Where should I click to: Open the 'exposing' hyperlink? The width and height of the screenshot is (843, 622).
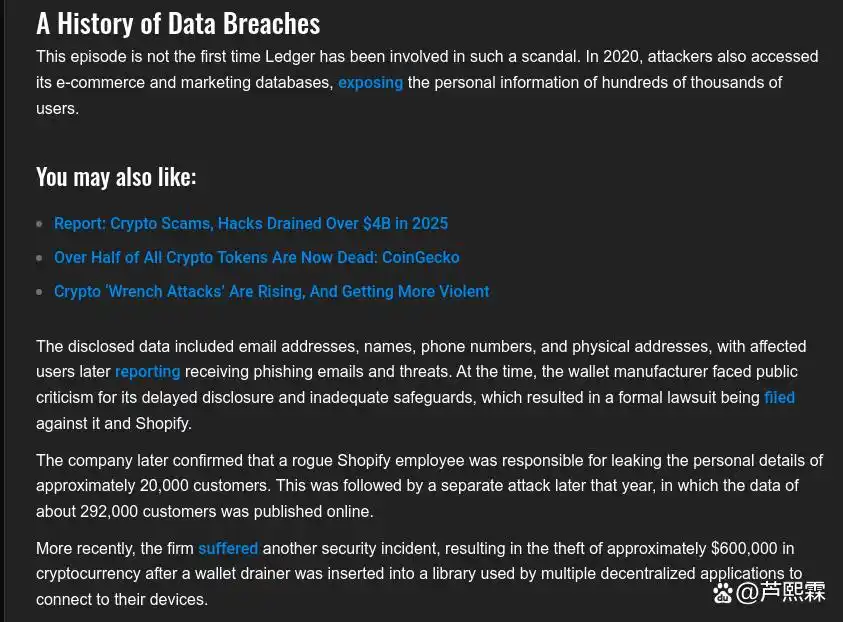(x=370, y=83)
